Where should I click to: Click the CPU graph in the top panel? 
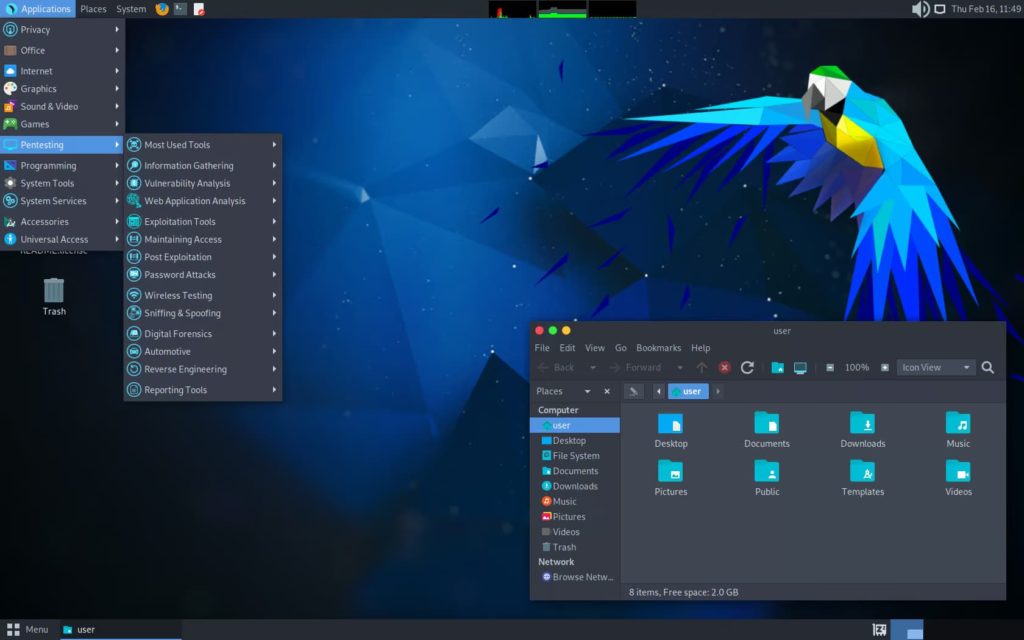pos(510,9)
